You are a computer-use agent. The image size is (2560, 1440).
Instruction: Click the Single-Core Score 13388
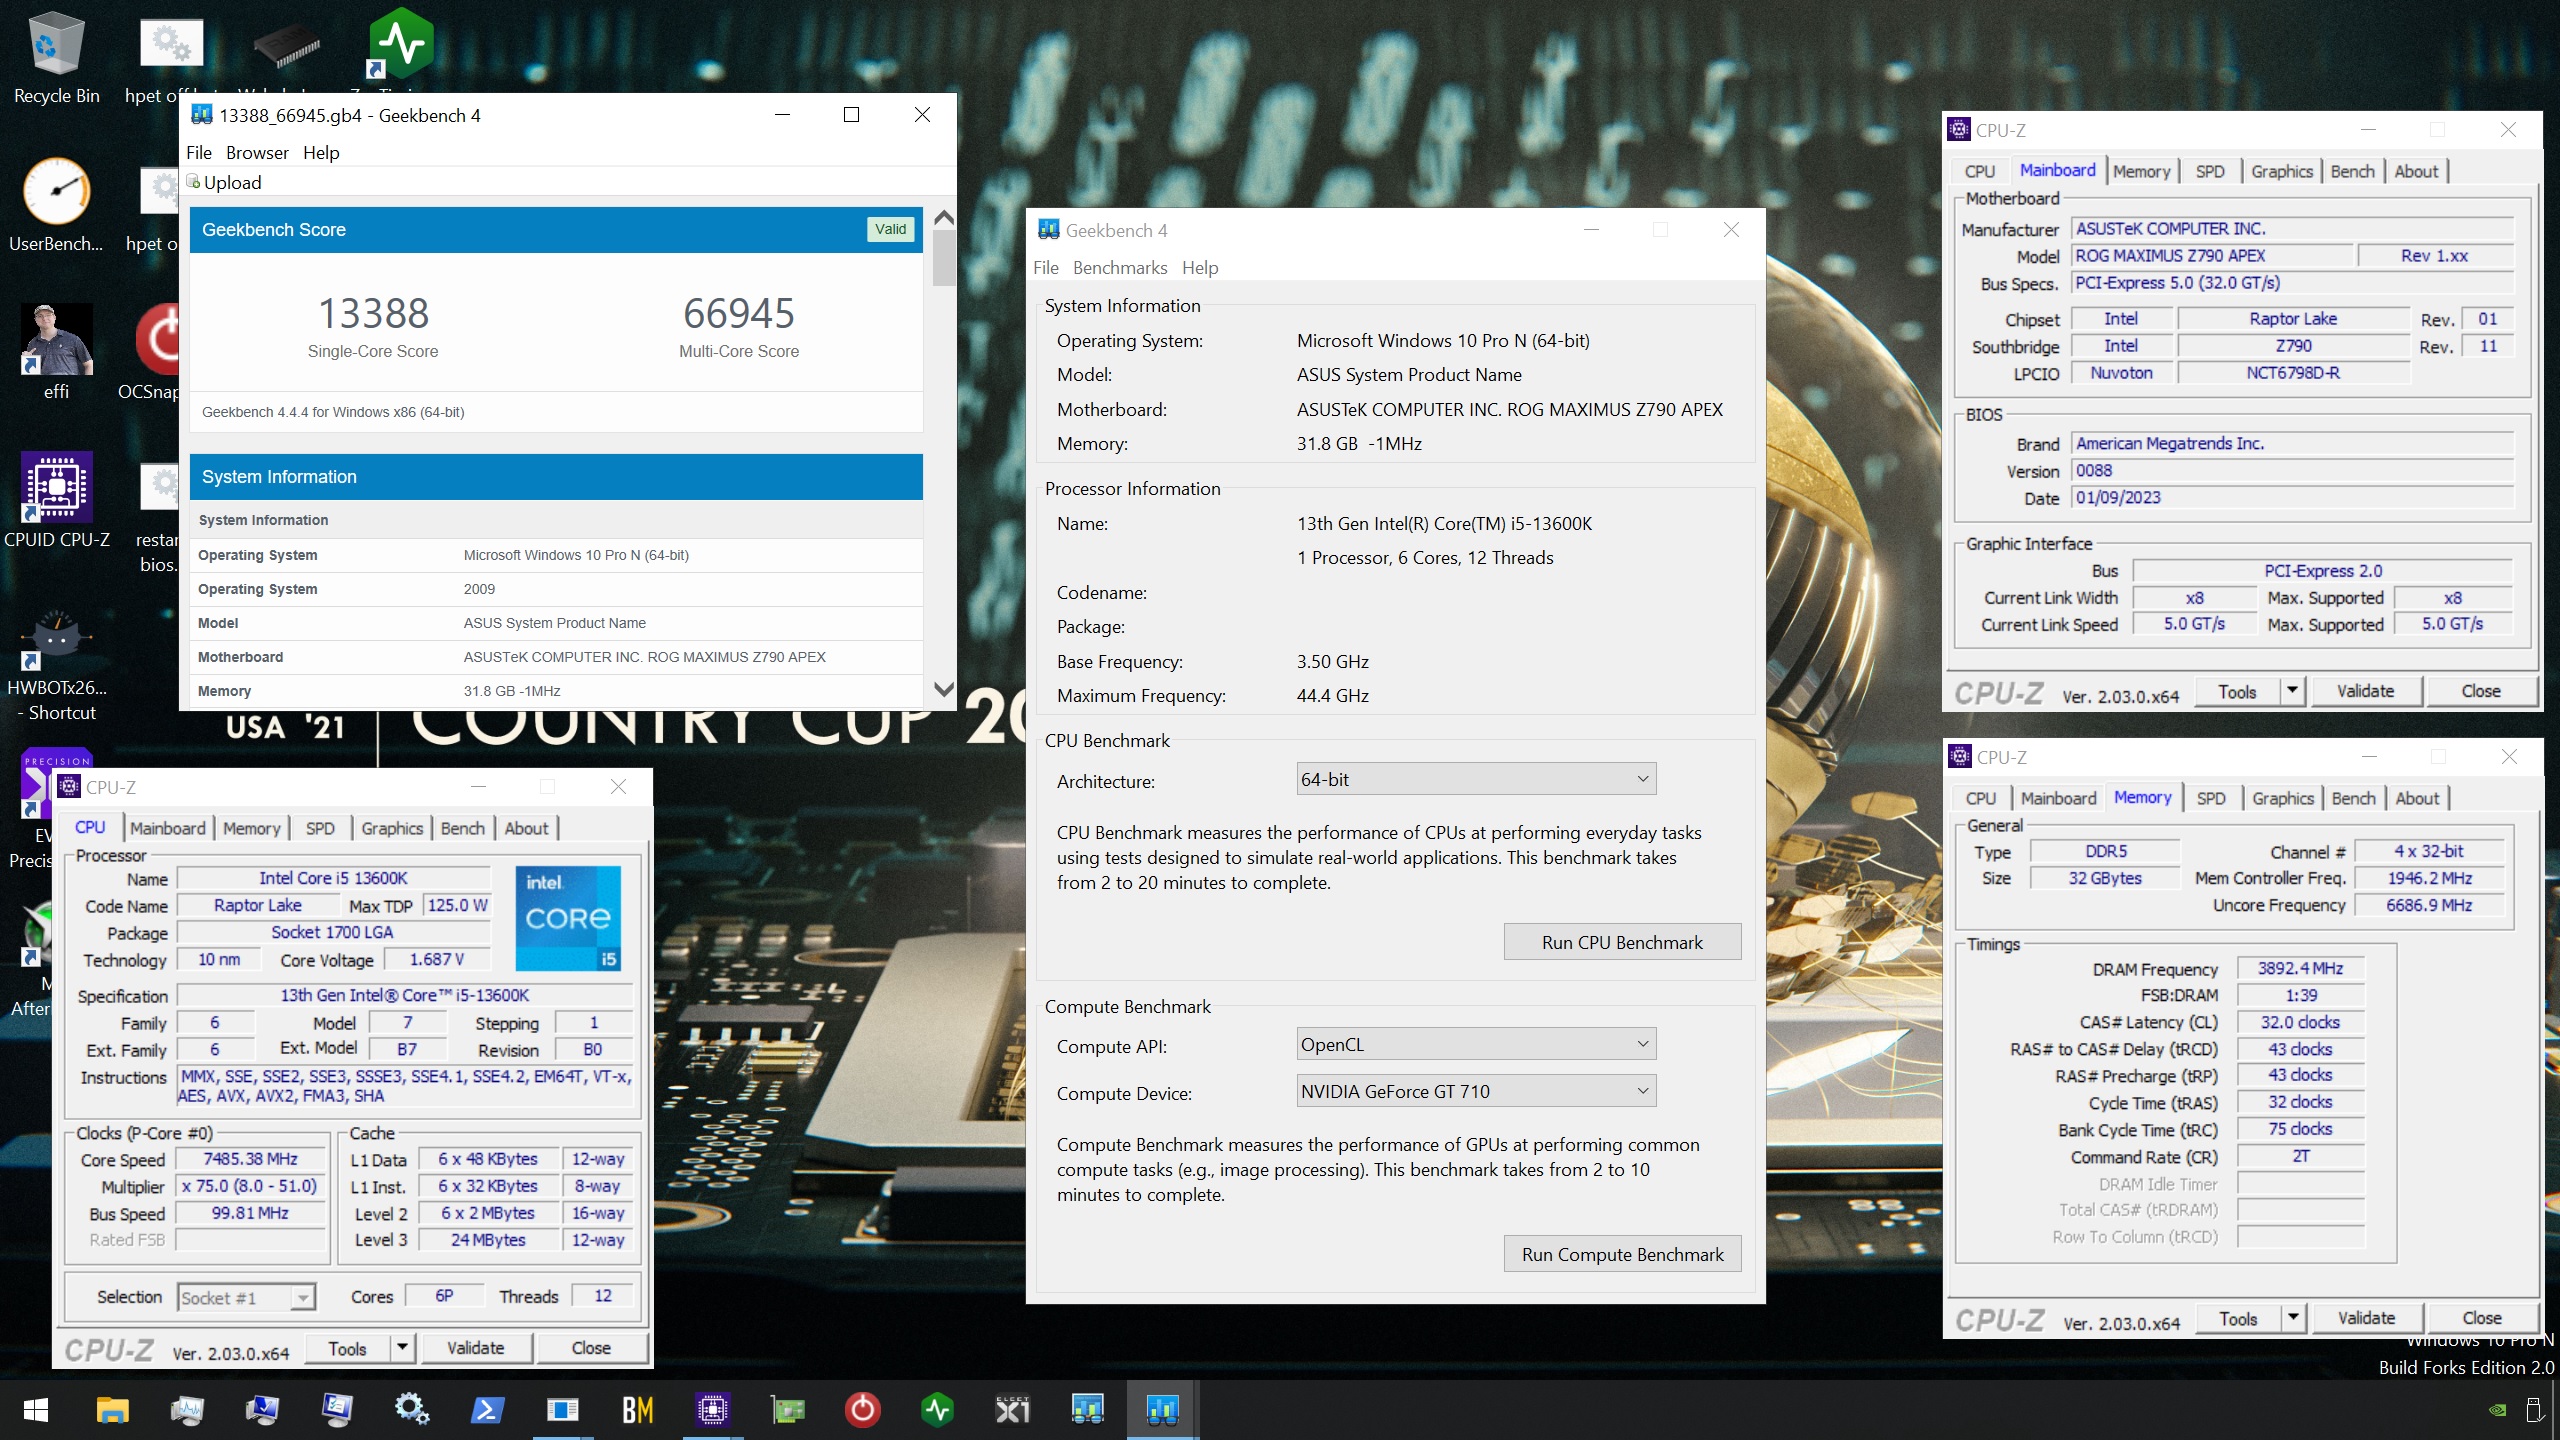[373, 313]
